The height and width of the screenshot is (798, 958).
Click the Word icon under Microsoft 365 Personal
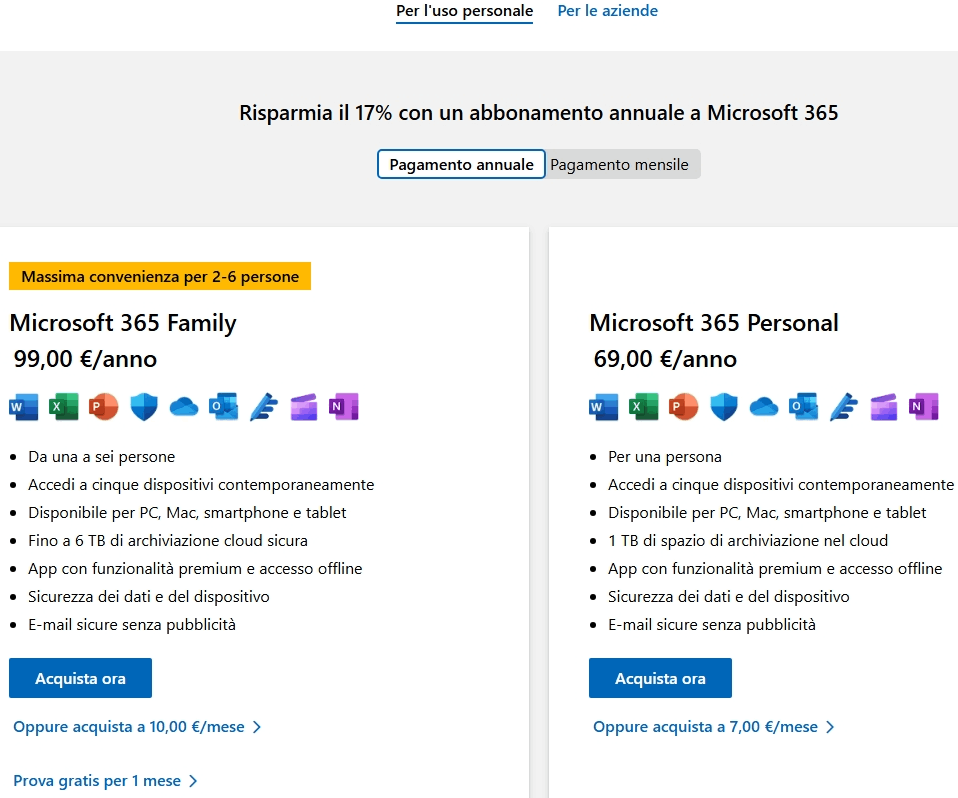click(604, 407)
